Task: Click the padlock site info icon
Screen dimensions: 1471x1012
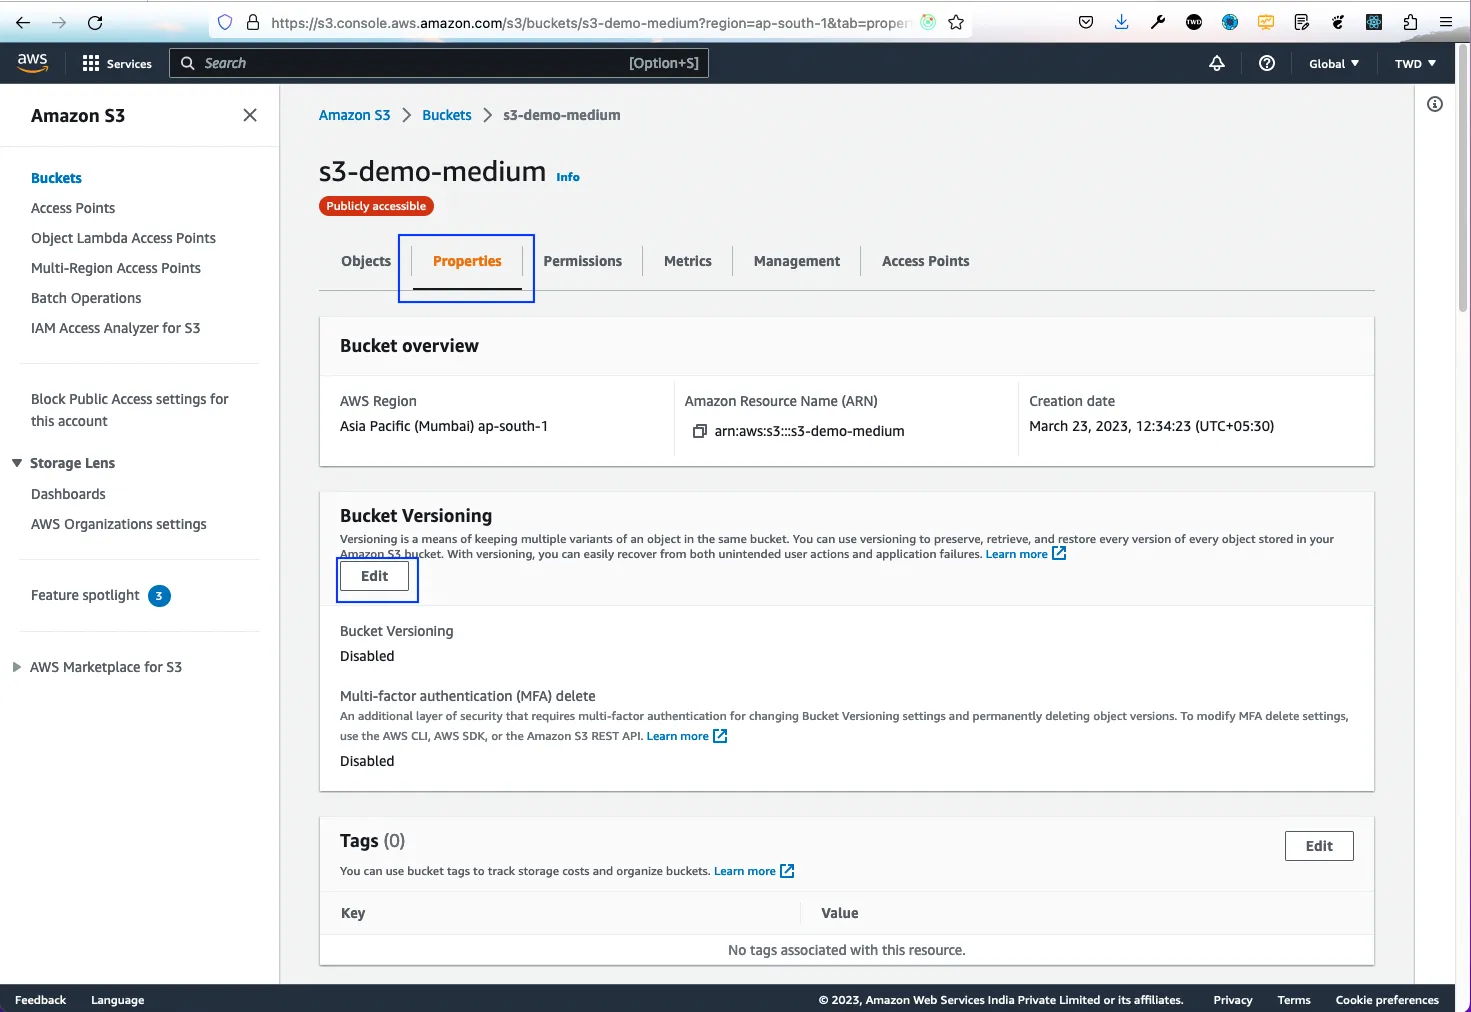Action: 253,22
